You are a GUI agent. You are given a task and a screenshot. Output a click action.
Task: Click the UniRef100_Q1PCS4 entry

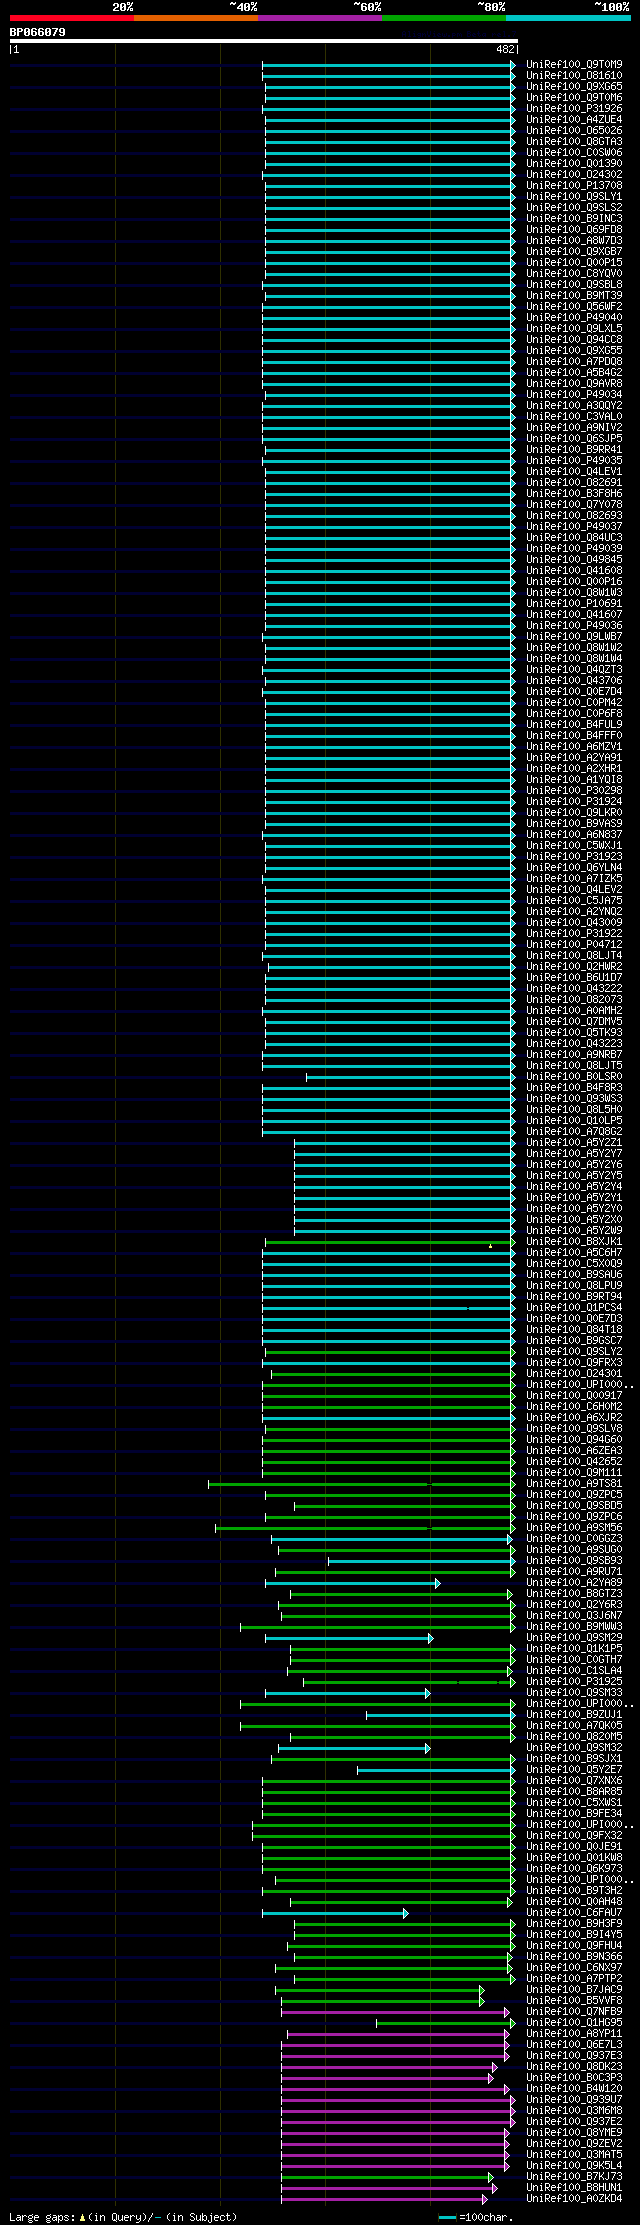(574, 1307)
